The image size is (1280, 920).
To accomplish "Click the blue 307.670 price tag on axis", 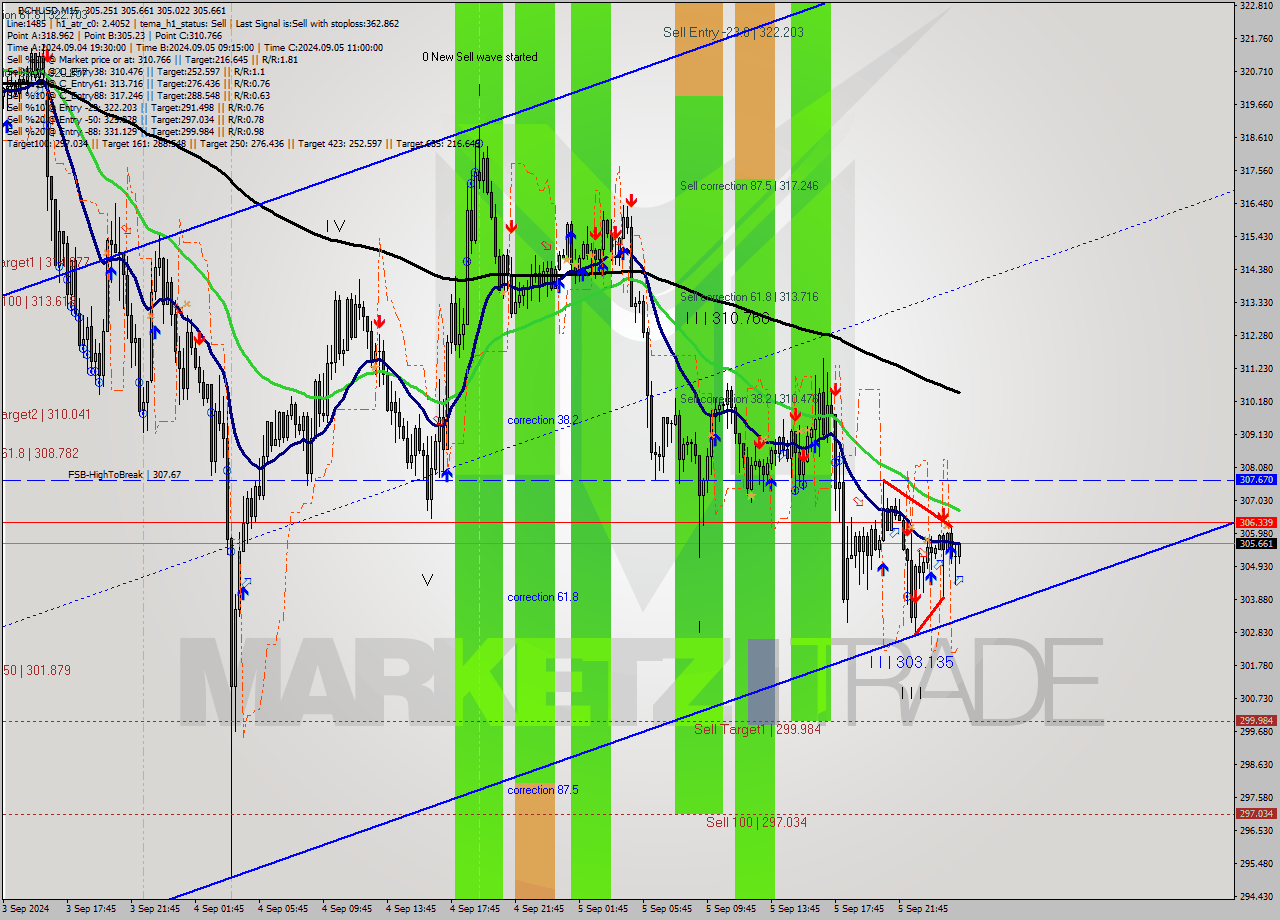I will [1256, 480].
